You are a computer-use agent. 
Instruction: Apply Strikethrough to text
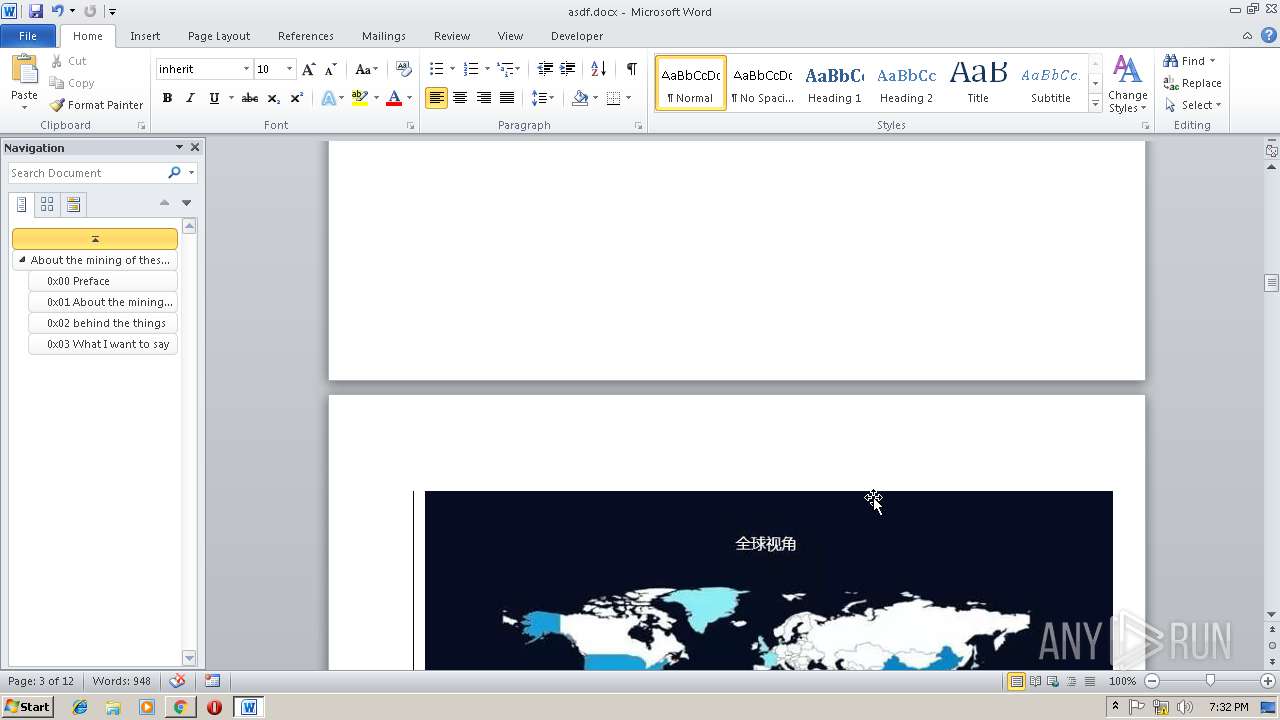pos(250,98)
